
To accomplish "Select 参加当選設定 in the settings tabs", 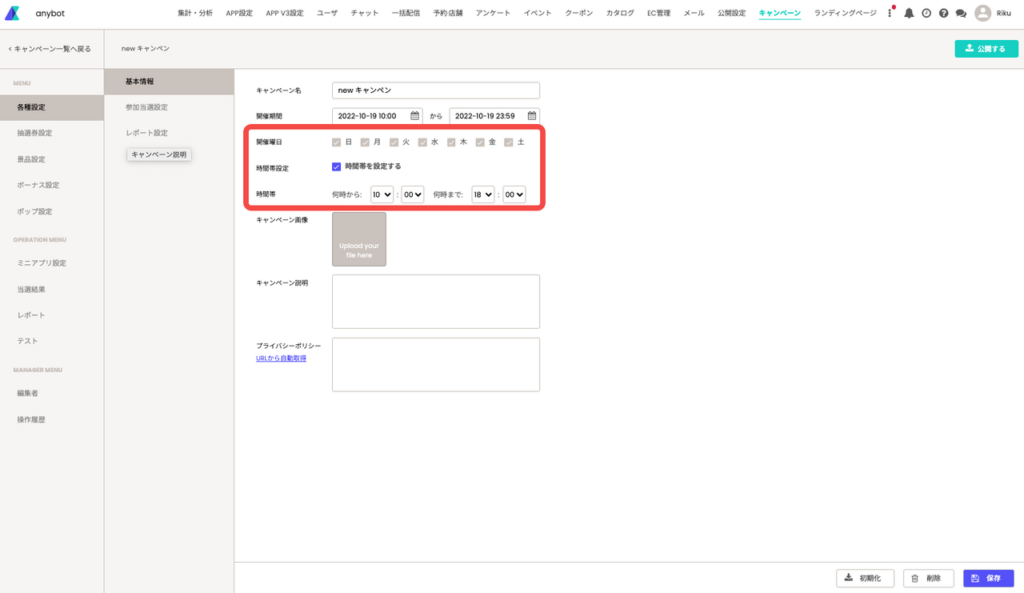I will pos(147,107).
